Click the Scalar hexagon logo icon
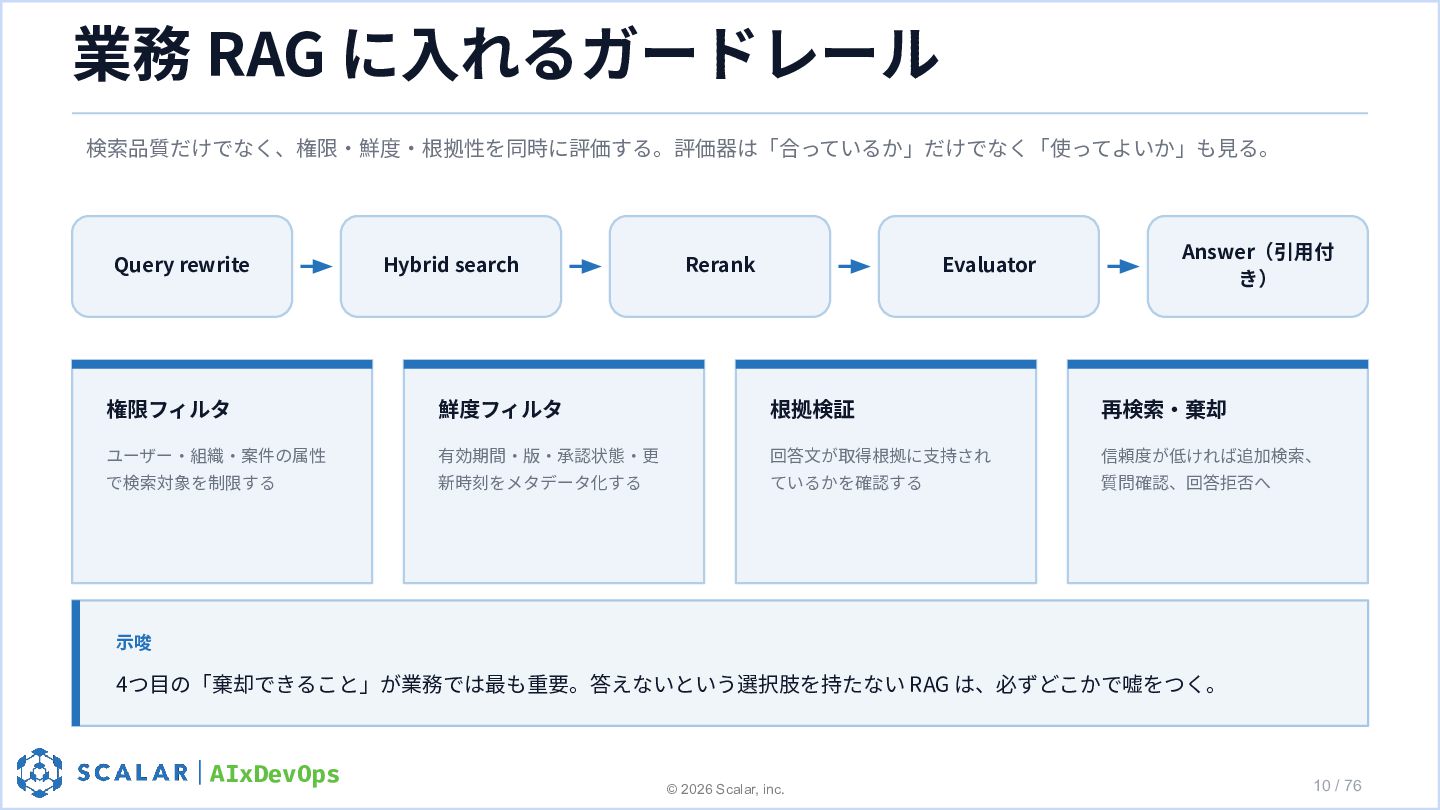 tap(39, 773)
